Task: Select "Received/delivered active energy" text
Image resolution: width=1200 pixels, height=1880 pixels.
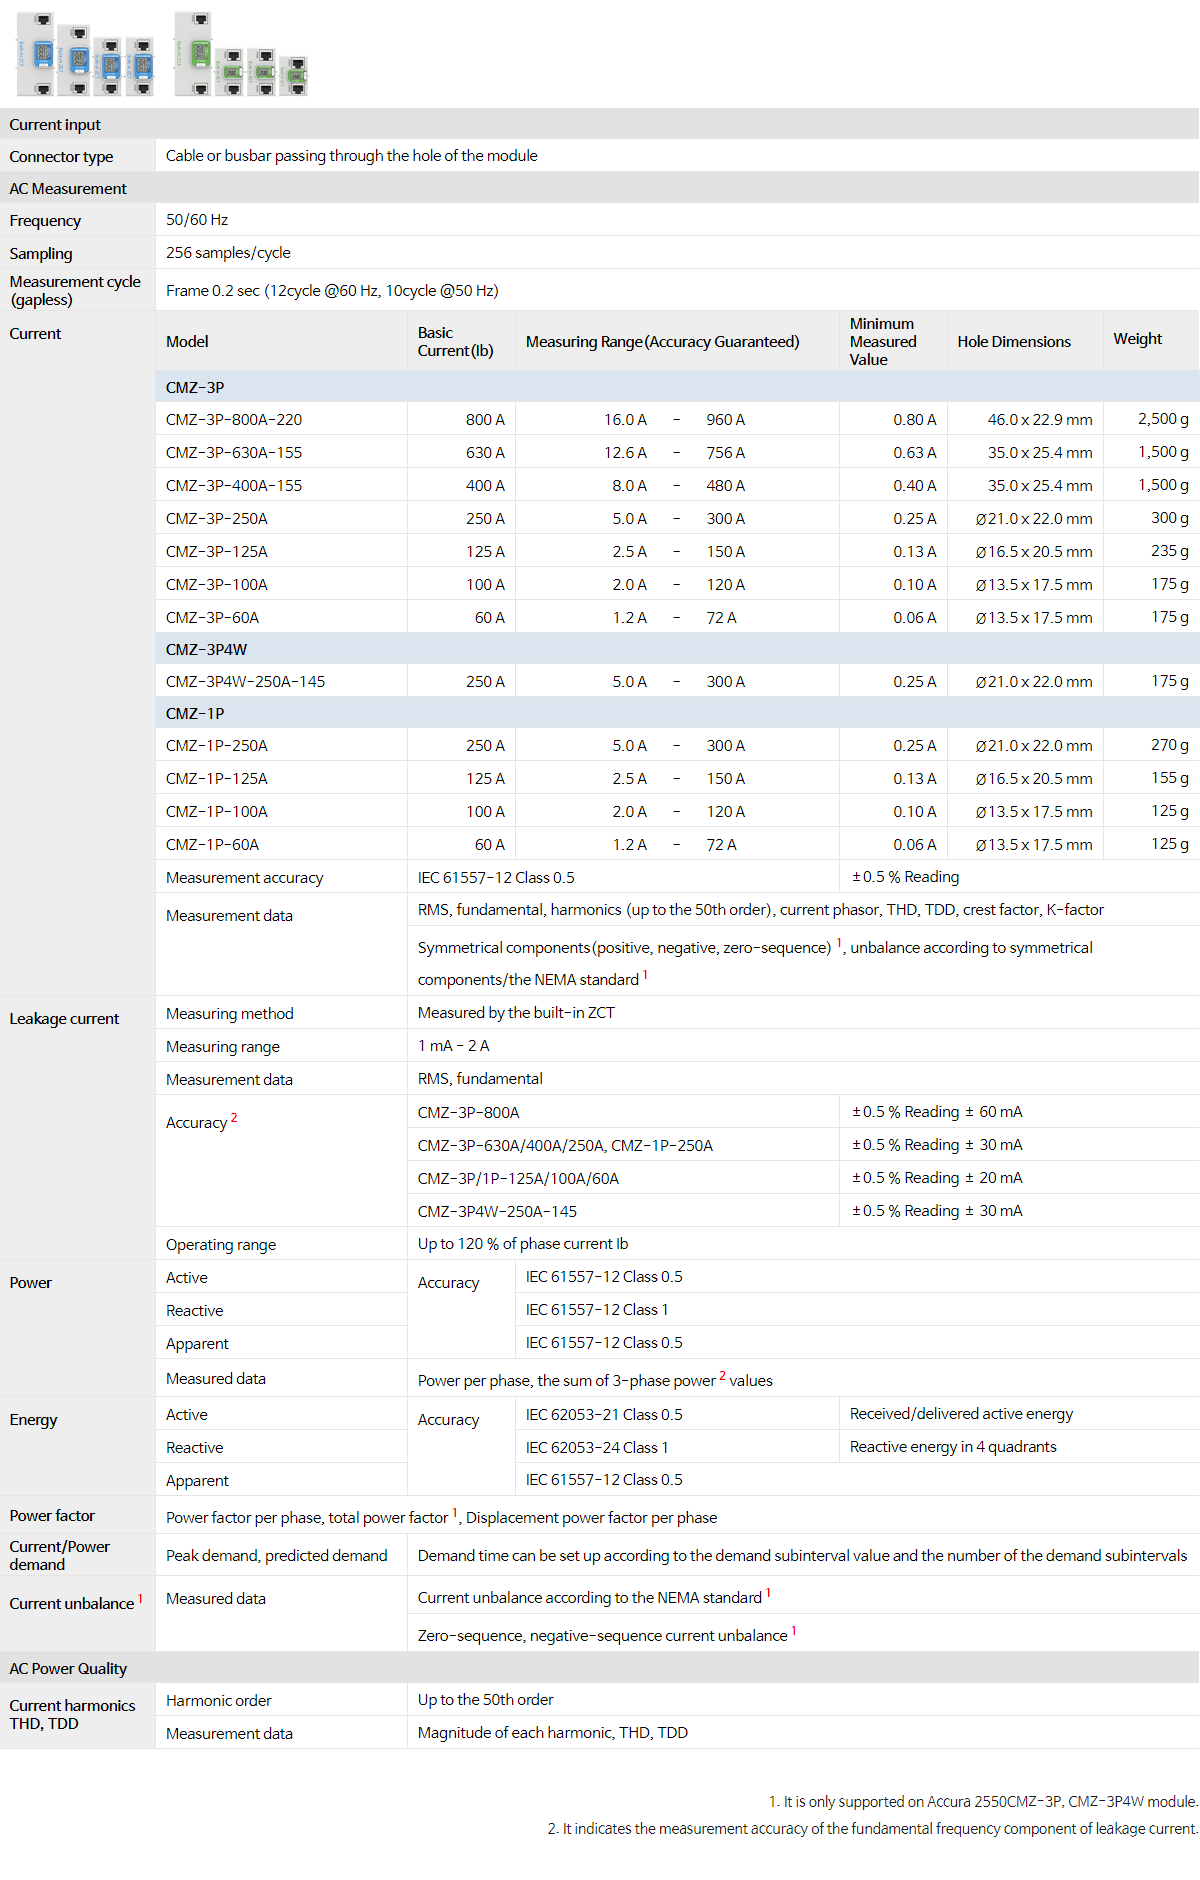Action: pyautogui.click(x=961, y=1414)
